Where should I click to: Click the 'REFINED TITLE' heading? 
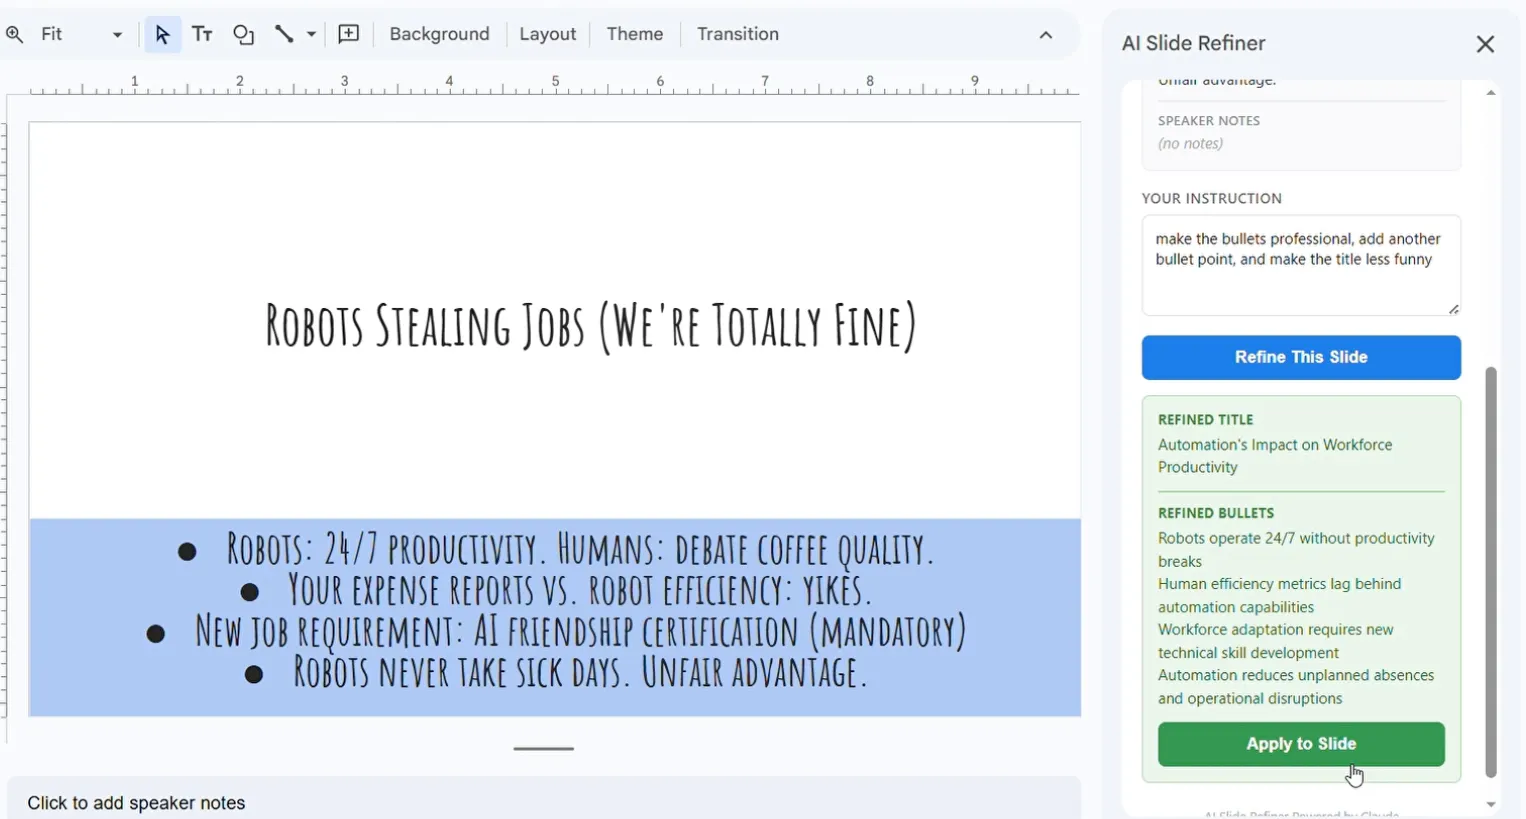point(1205,420)
